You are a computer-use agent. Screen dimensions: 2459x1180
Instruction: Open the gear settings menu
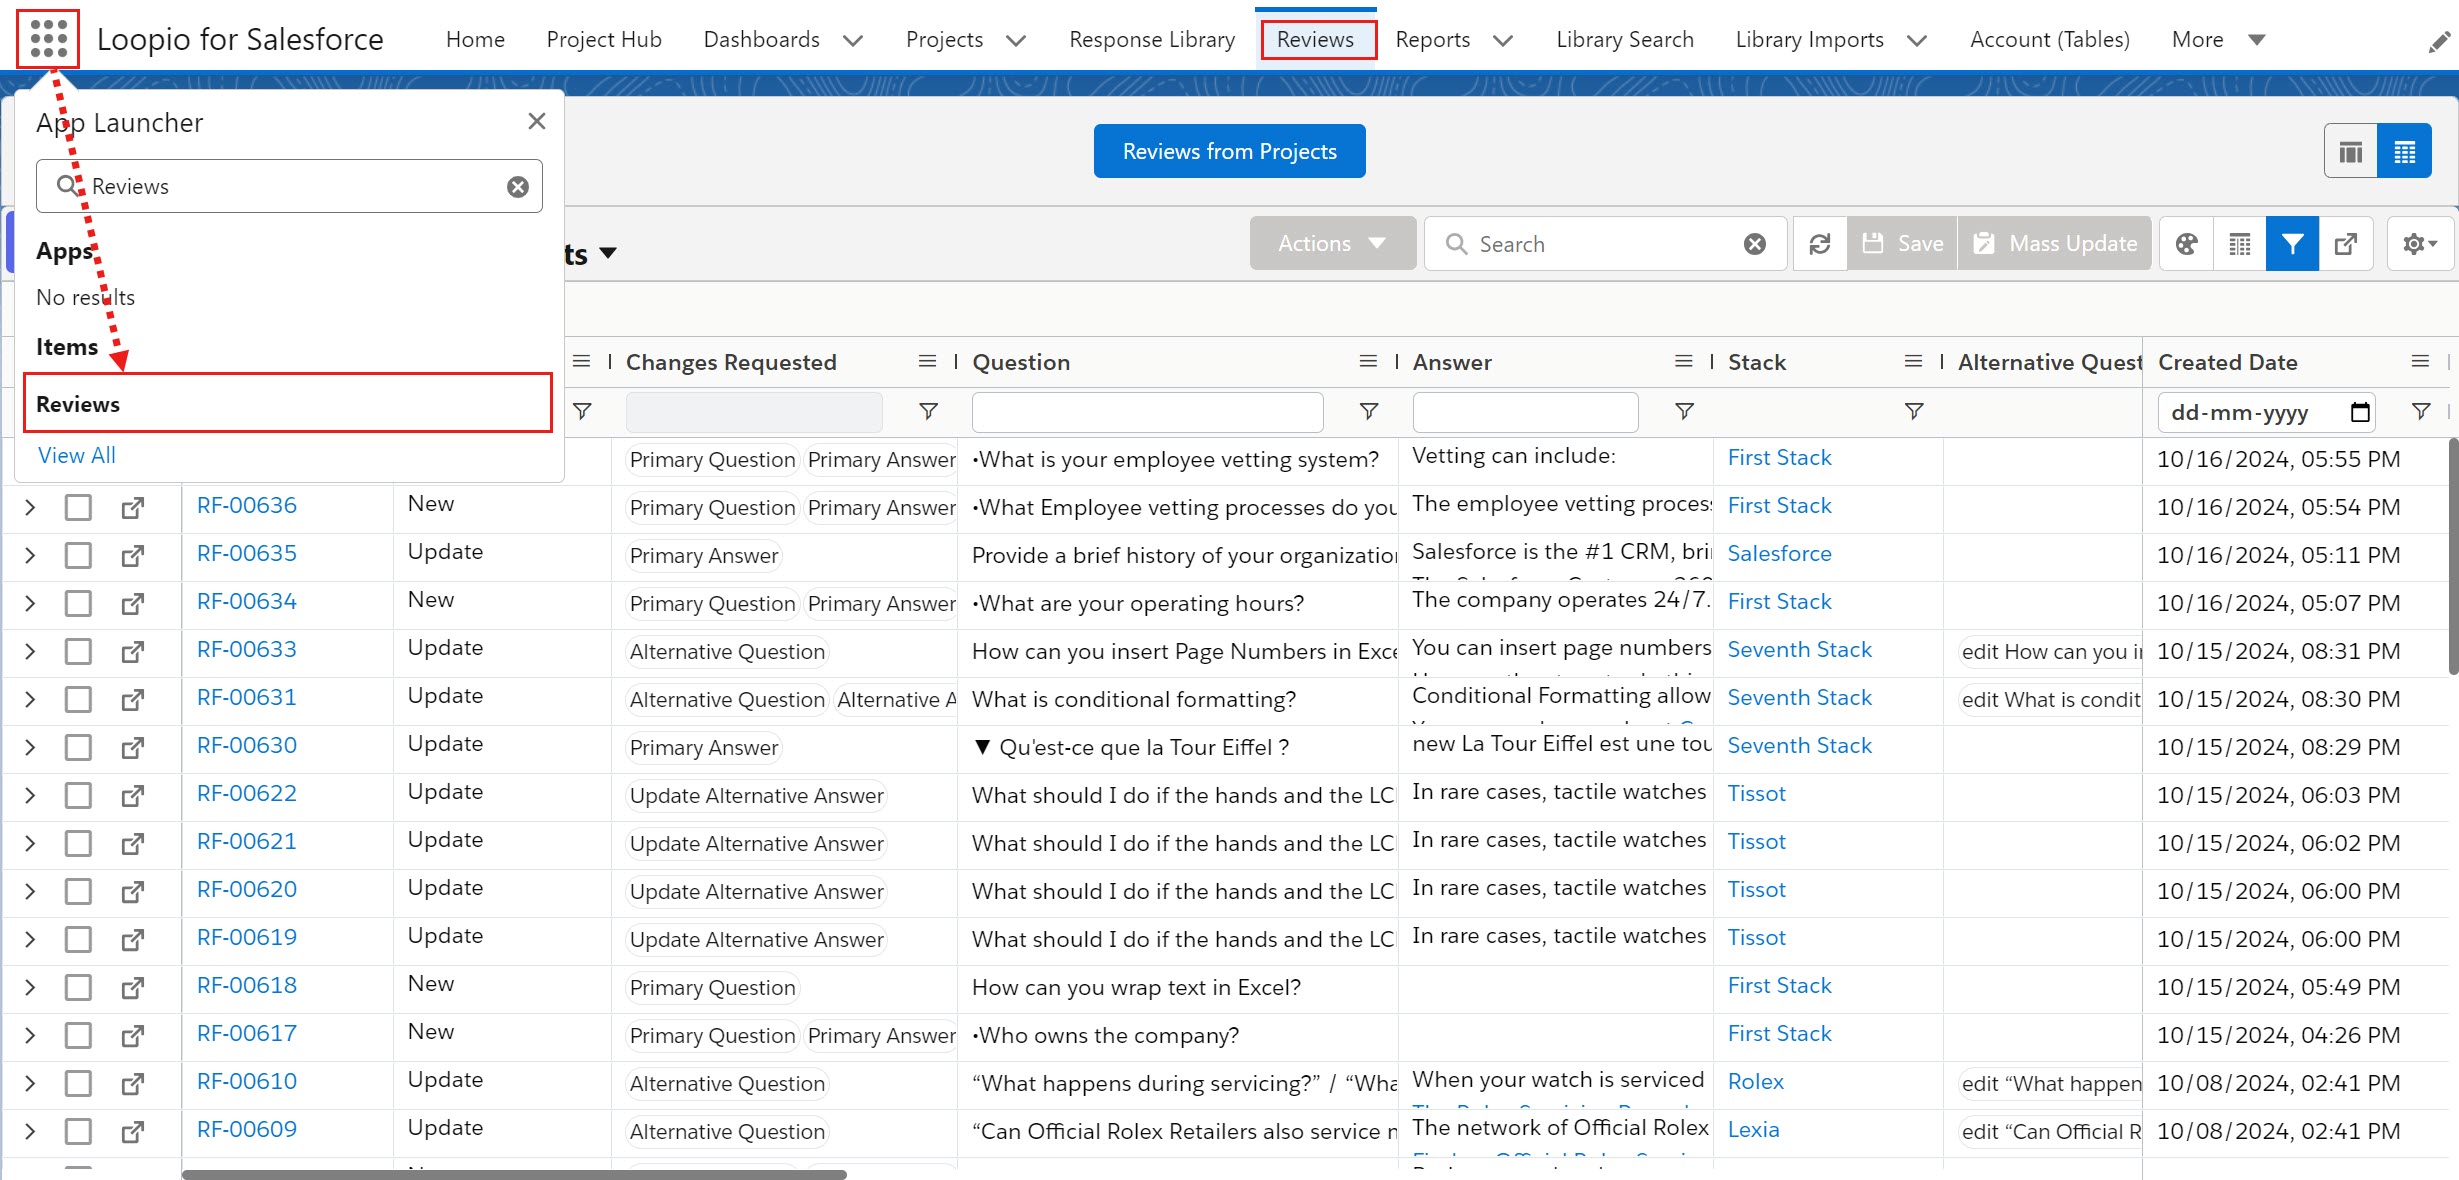2420,244
